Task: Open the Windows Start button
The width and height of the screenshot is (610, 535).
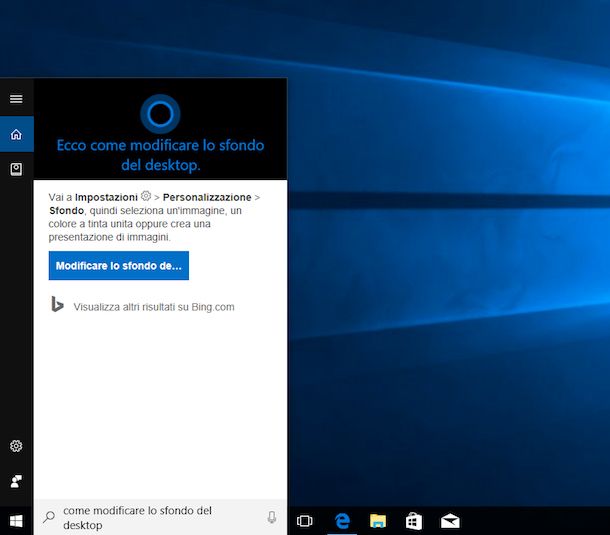Action: pos(16,520)
